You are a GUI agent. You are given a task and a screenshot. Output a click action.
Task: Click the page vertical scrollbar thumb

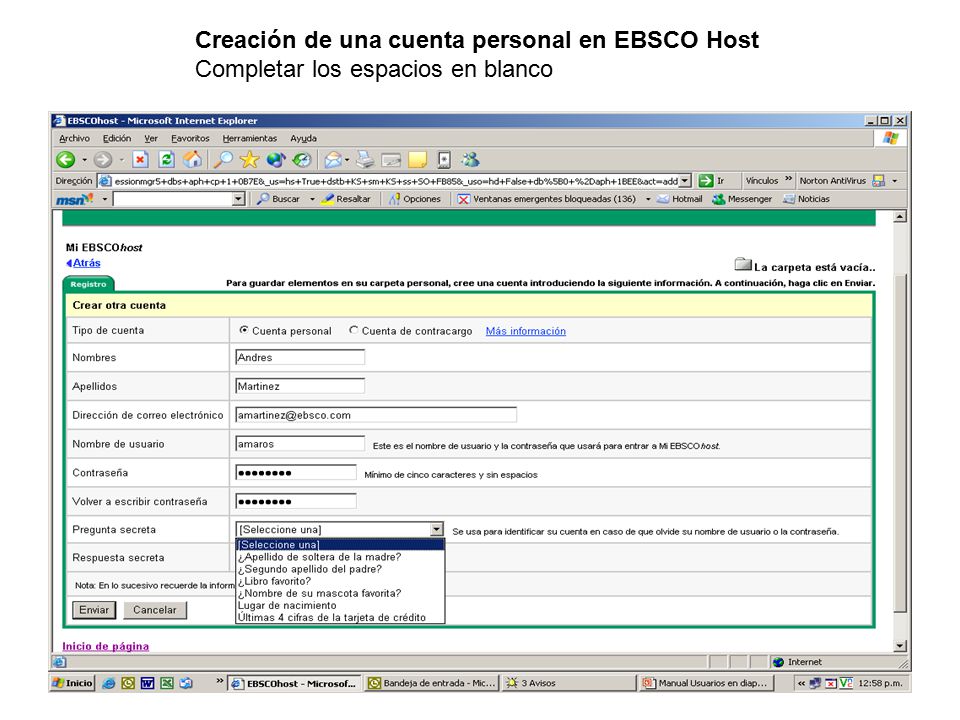coord(899,443)
